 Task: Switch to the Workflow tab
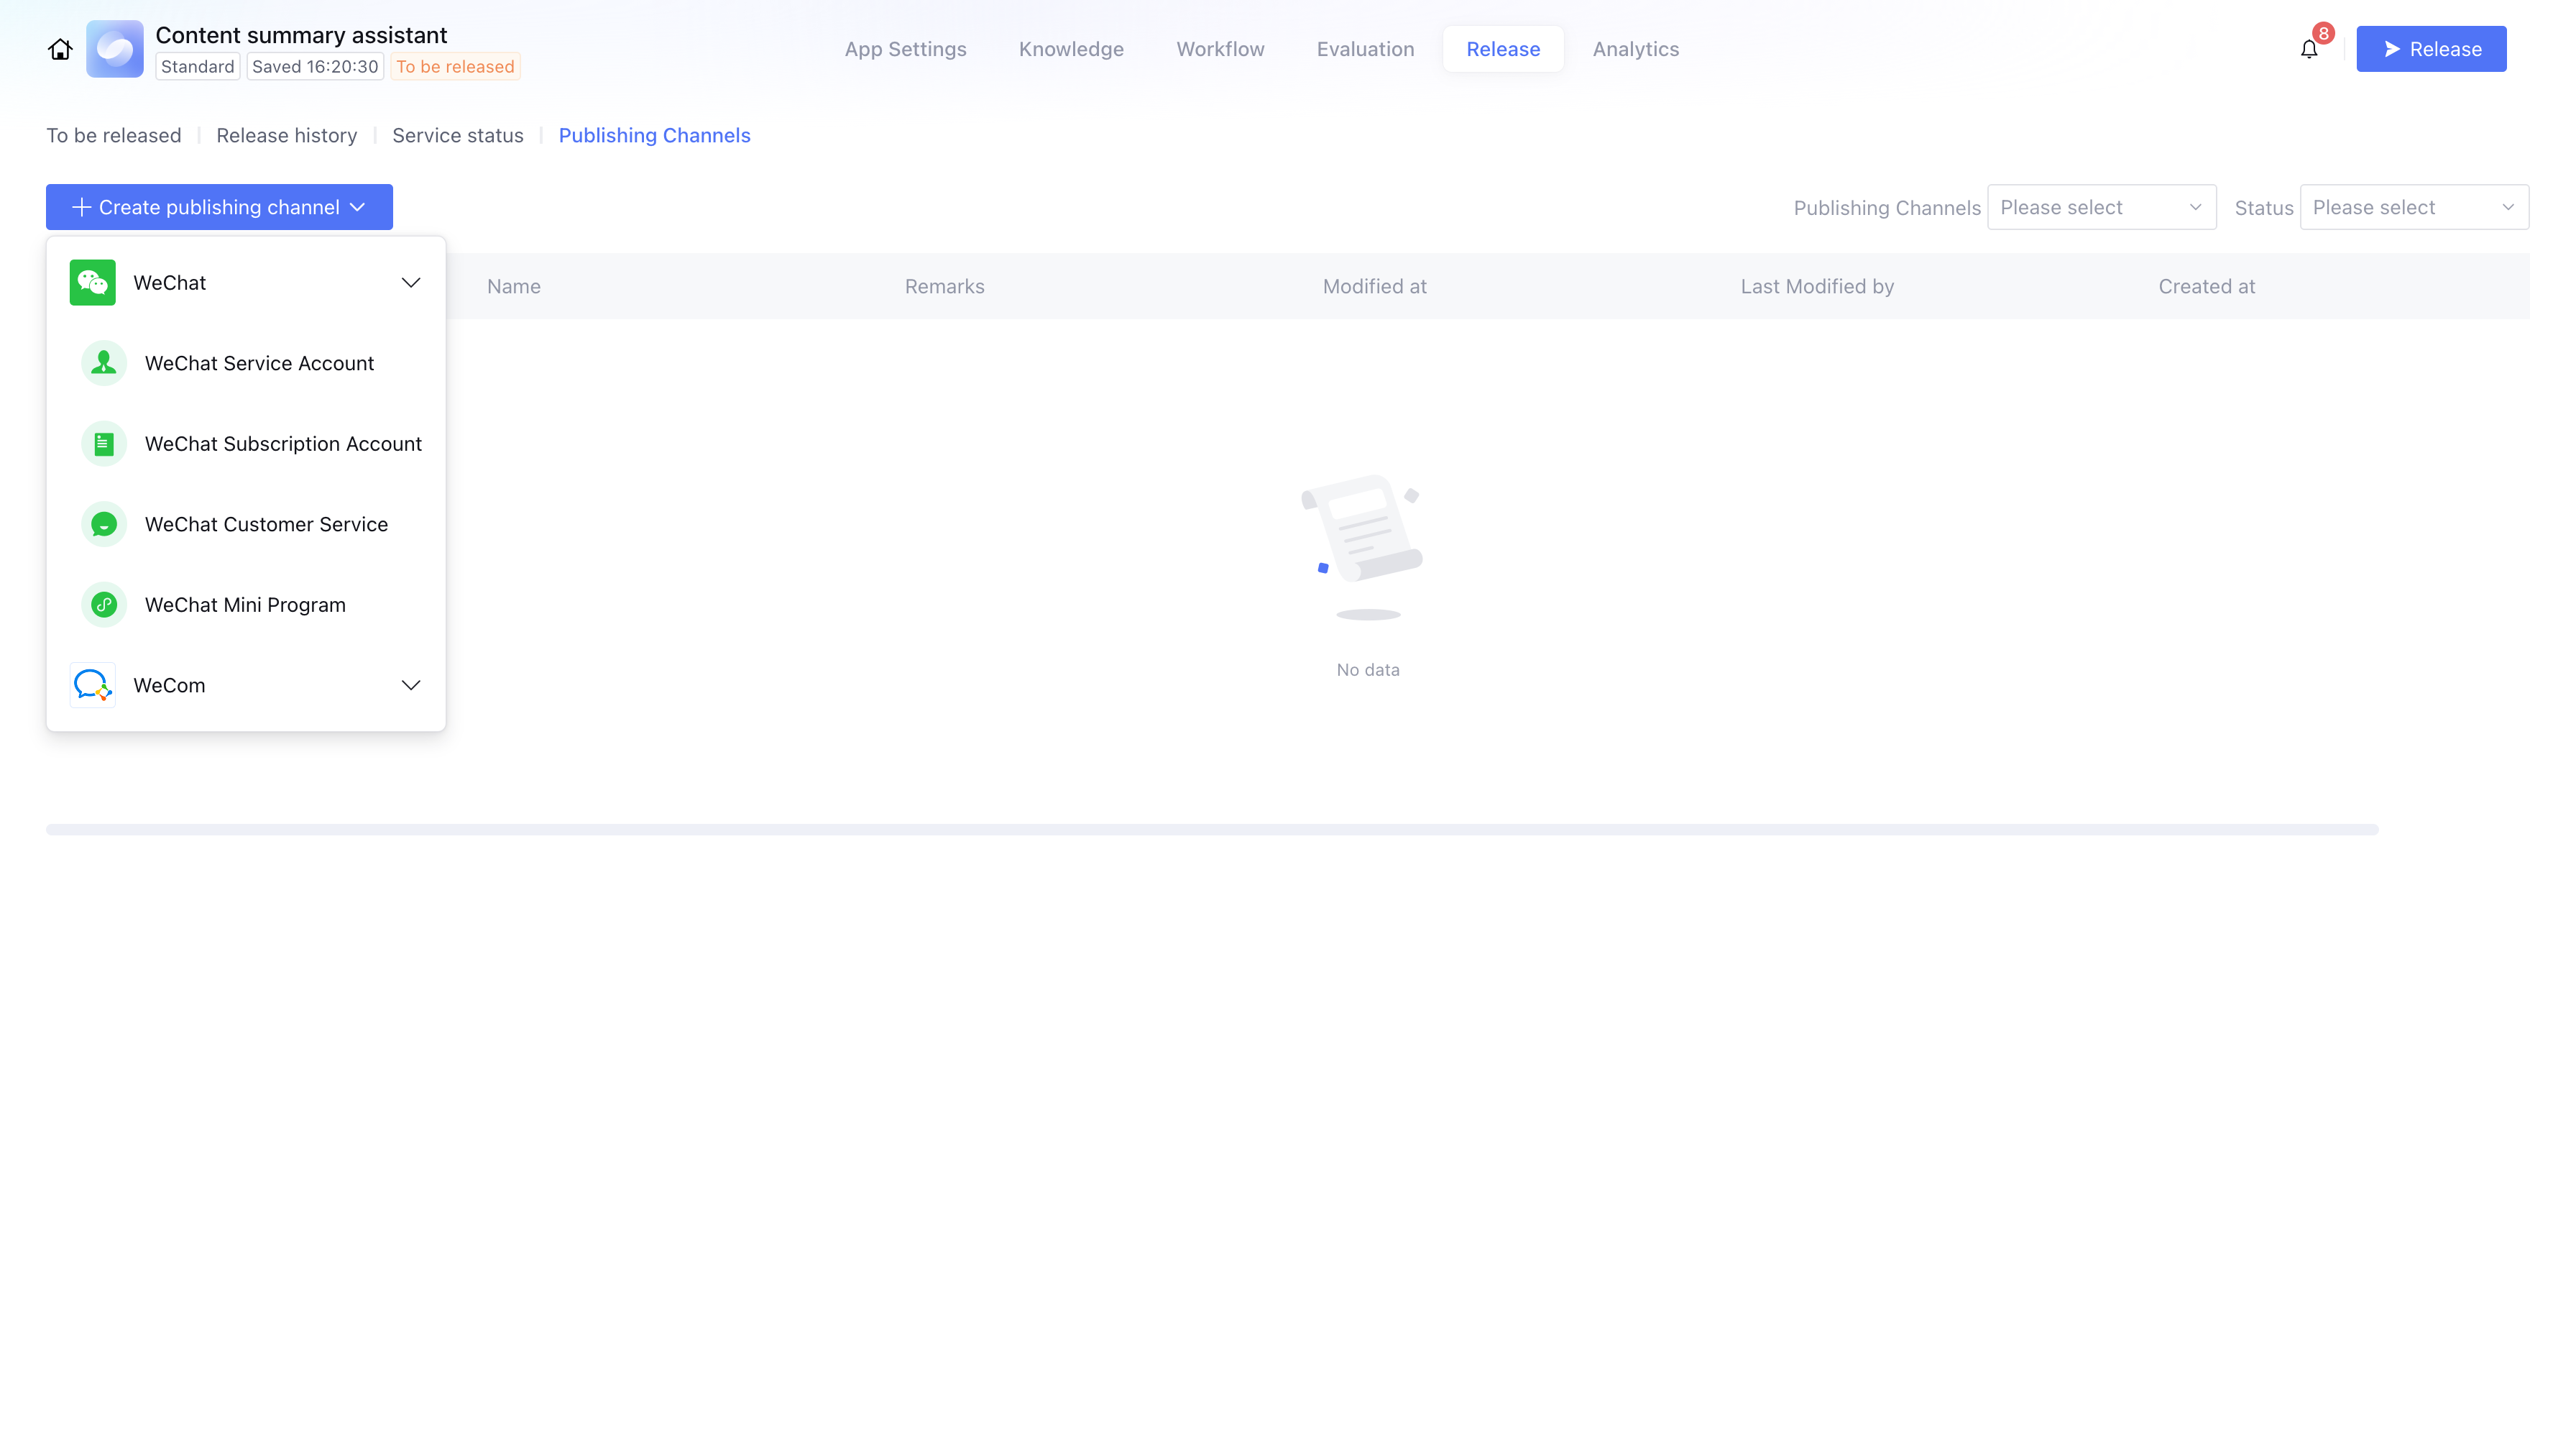(1220, 49)
